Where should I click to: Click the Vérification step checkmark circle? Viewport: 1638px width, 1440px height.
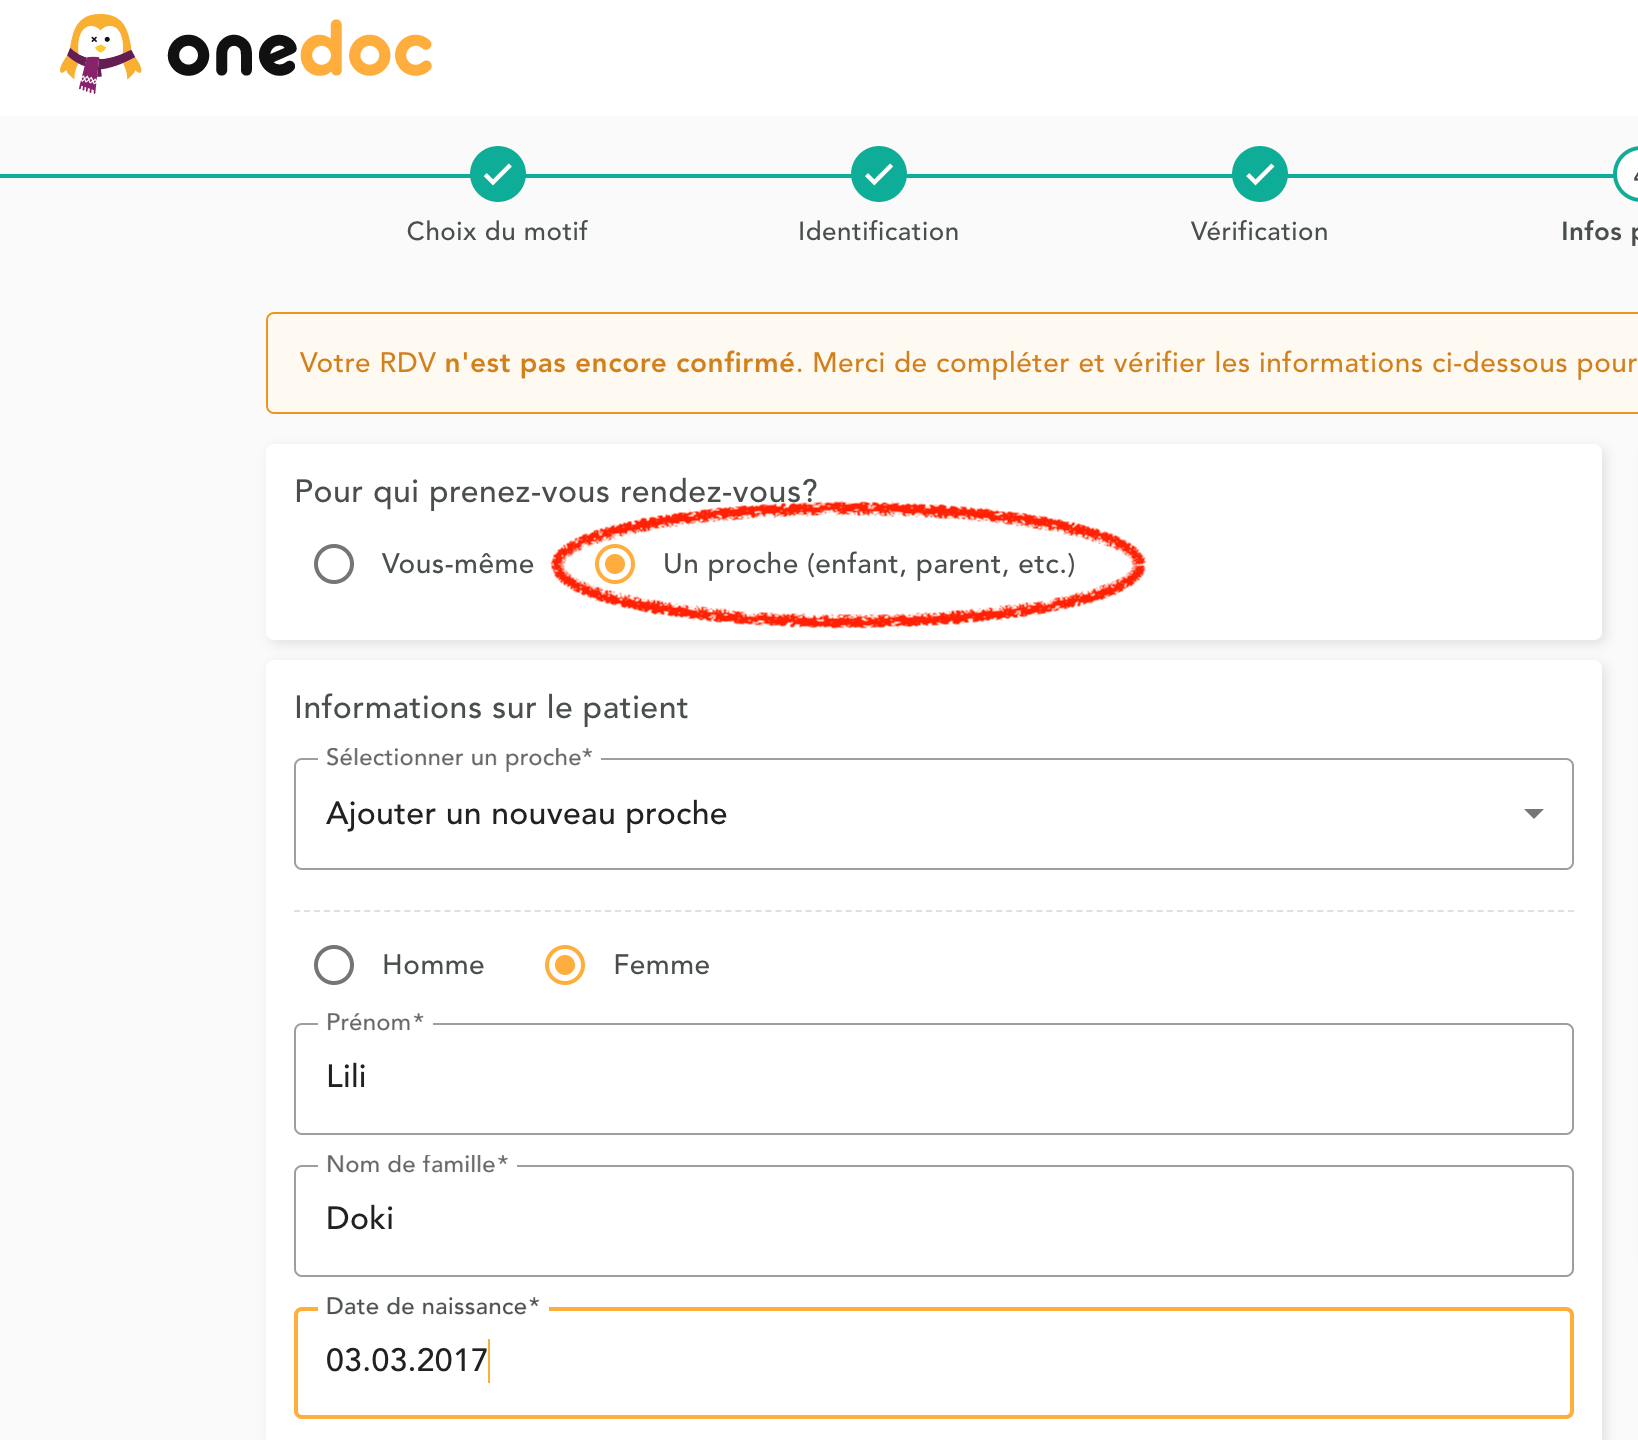1260,175
